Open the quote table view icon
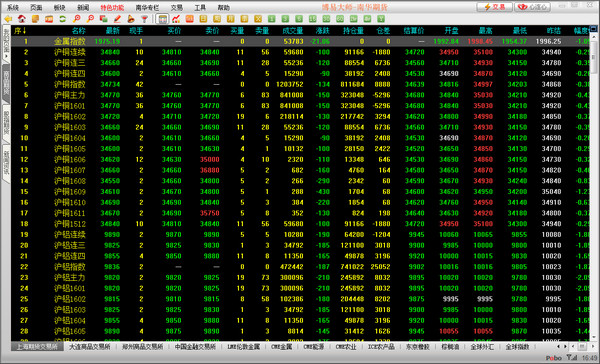Screen dimensions: 600x364 tap(162, 19)
